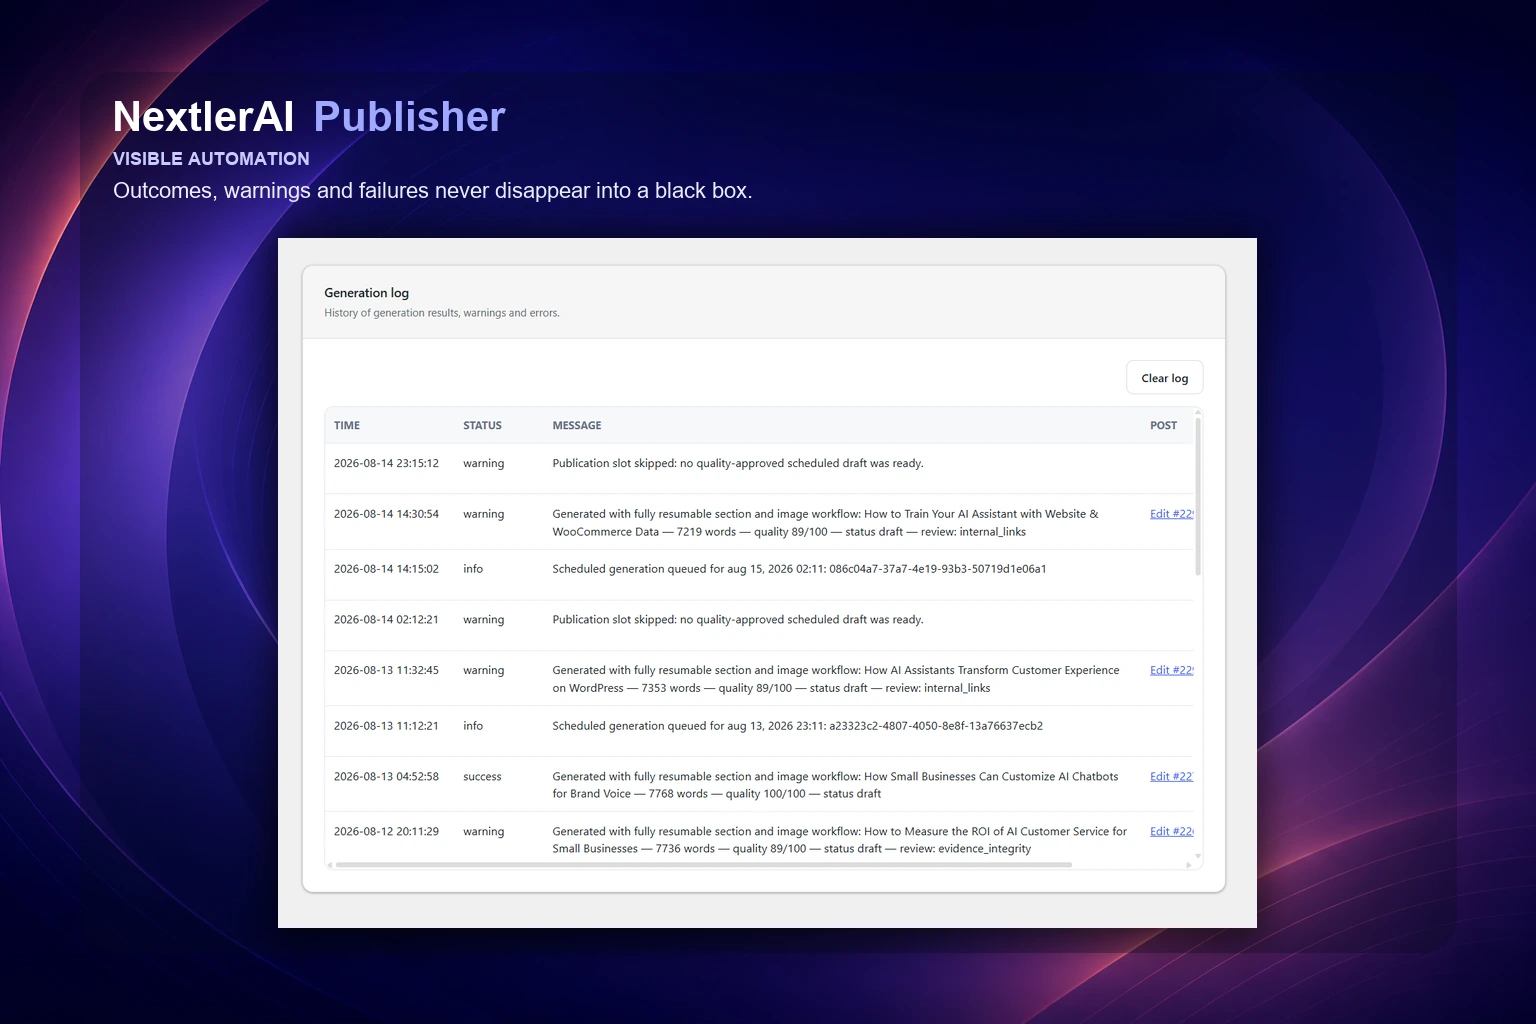The height and width of the screenshot is (1024, 1536).
Task: Click the TIME column header
Action: [x=347, y=425]
